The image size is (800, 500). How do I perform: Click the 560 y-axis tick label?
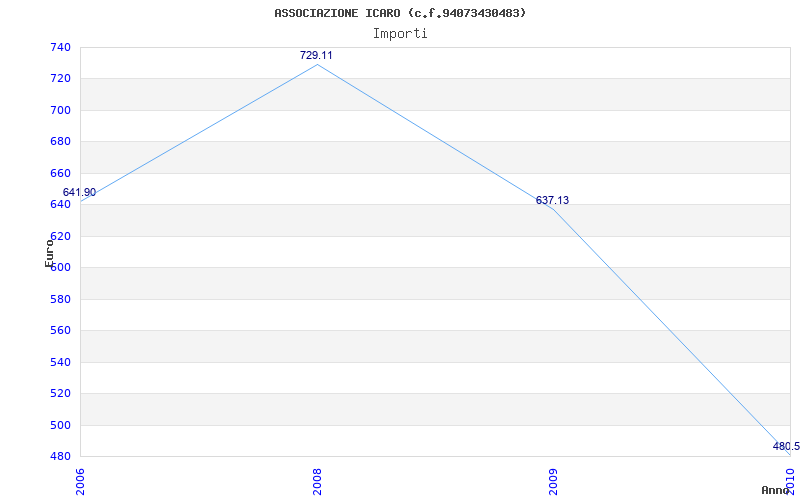coord(61,331)
